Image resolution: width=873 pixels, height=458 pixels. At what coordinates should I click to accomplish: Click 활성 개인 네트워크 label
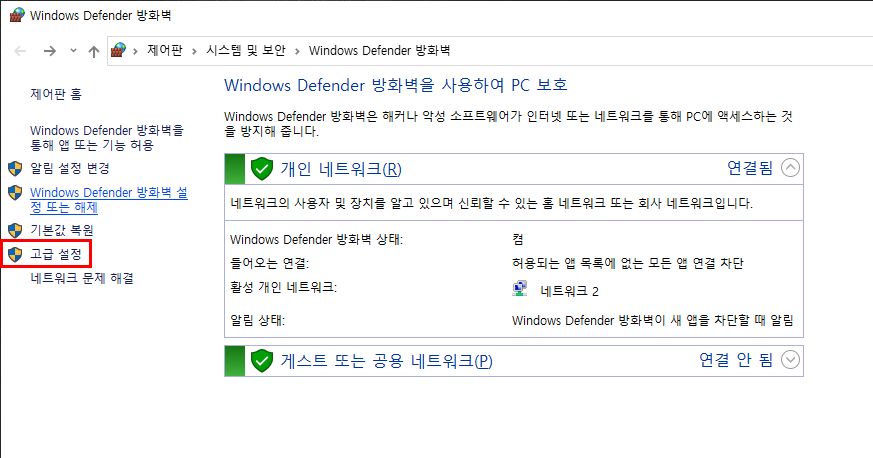(x=283, y=287)
